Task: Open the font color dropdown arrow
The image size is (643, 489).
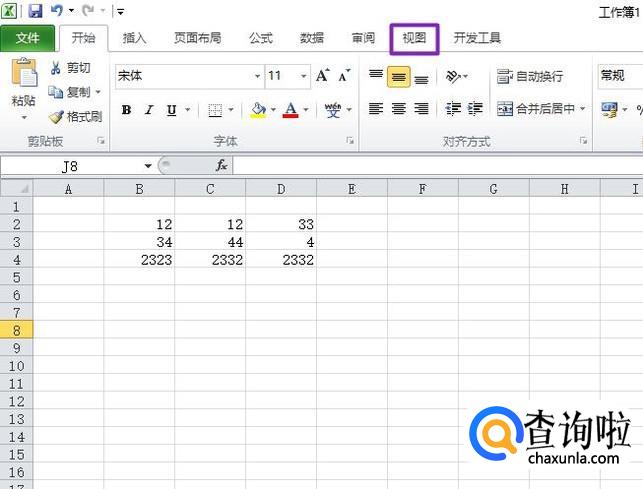Action: 306,110
